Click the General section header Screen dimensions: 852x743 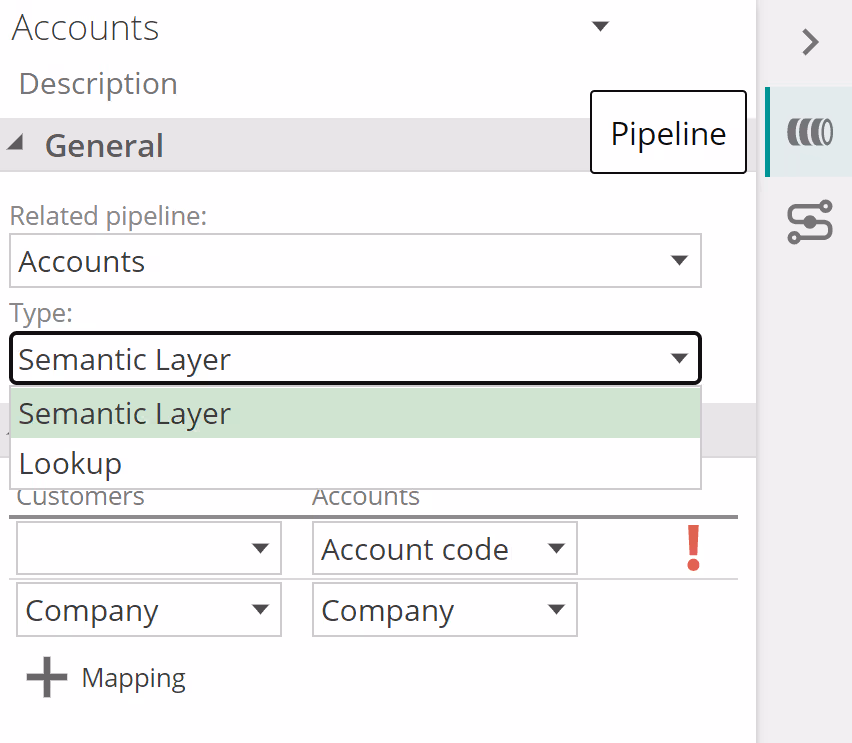tap(104, 146)
